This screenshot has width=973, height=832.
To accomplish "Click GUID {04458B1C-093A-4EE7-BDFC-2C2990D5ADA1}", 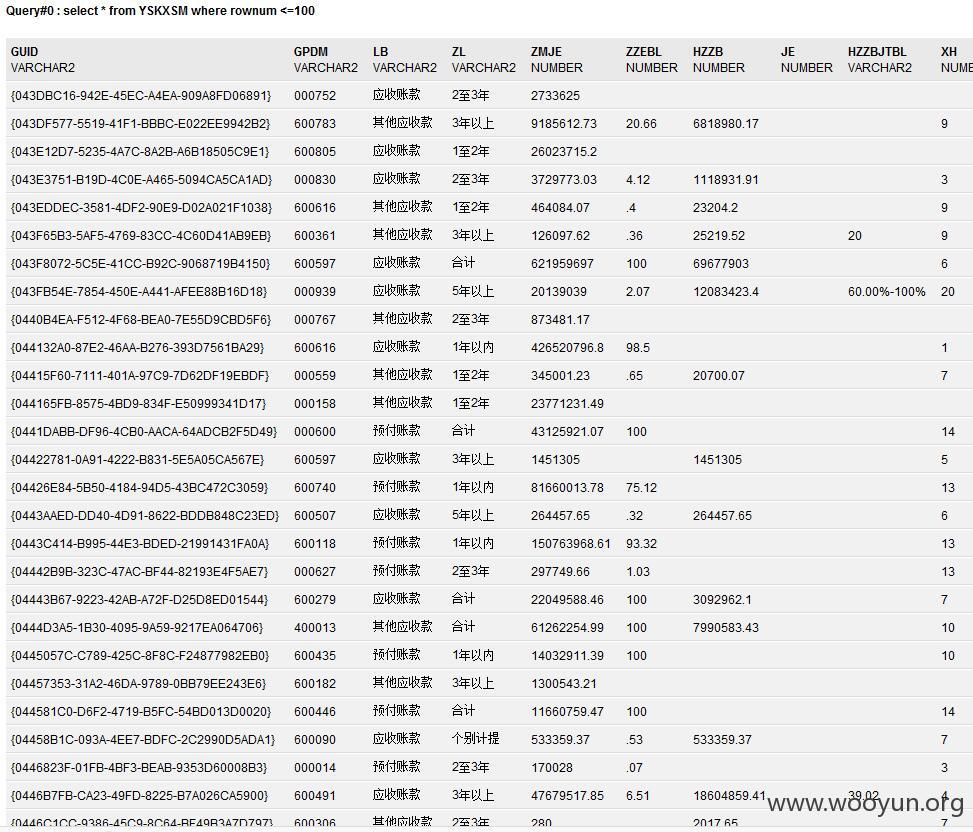I will 143,740.
